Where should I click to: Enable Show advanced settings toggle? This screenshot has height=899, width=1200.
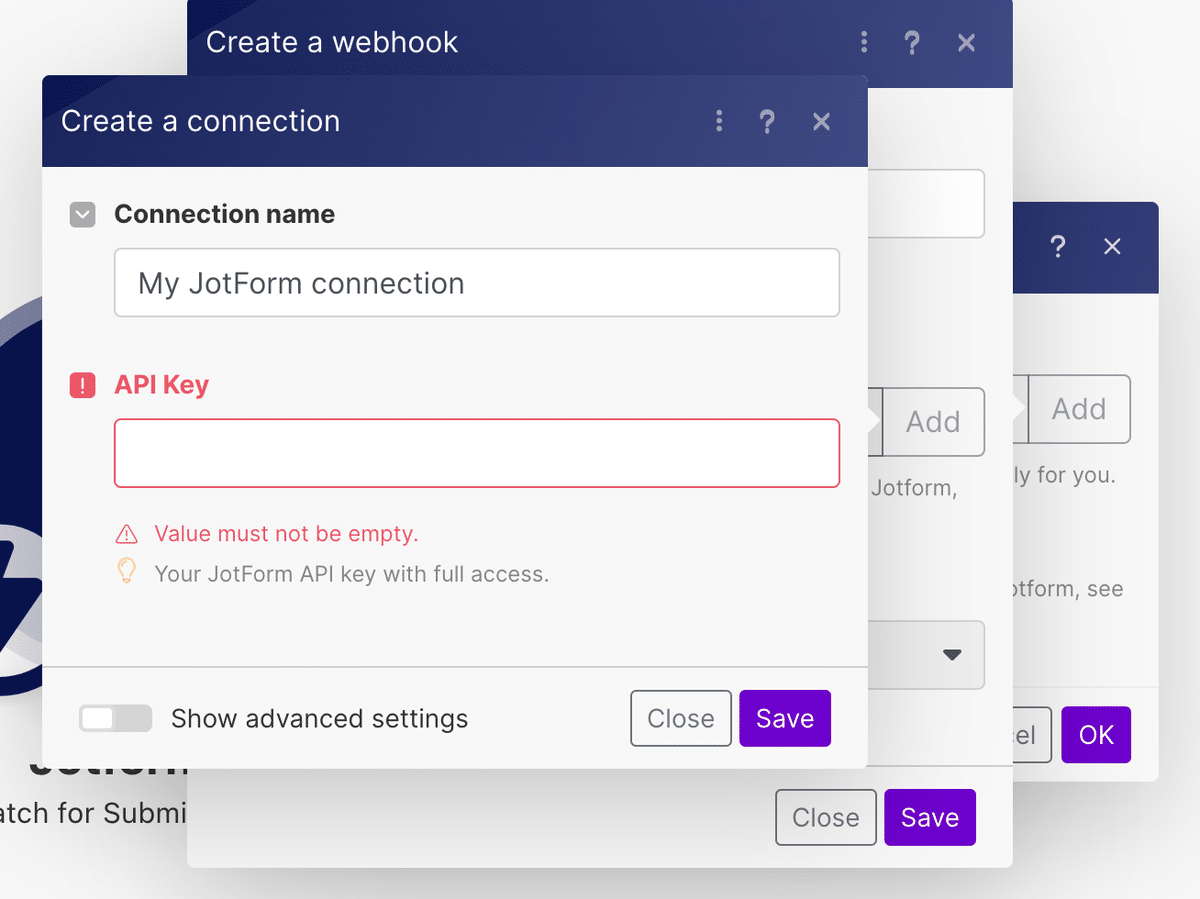pyautogui.click(x=116, y=718)
